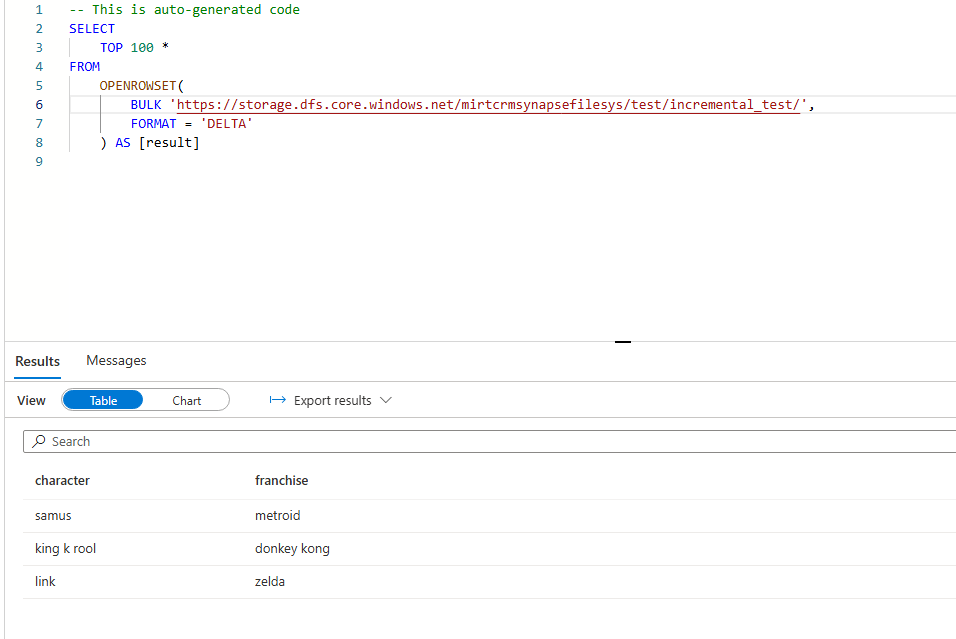The width and height of the screenshot is (956, 639).
Task: Click the auto-generated code comment line
Action: click(x=184, y=10)
